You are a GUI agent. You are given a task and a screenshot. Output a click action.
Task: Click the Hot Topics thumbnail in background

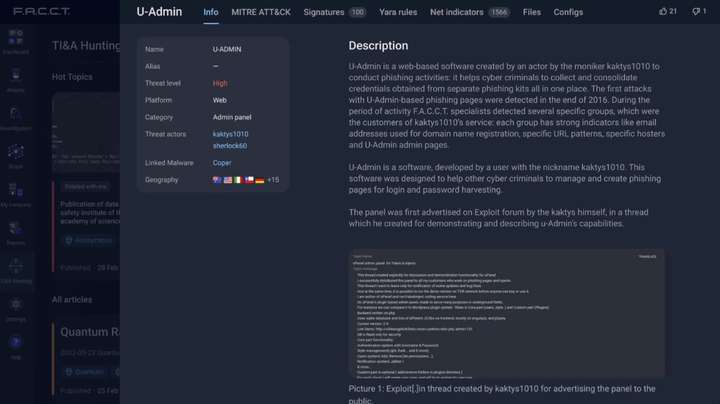[x=86, y=131]
